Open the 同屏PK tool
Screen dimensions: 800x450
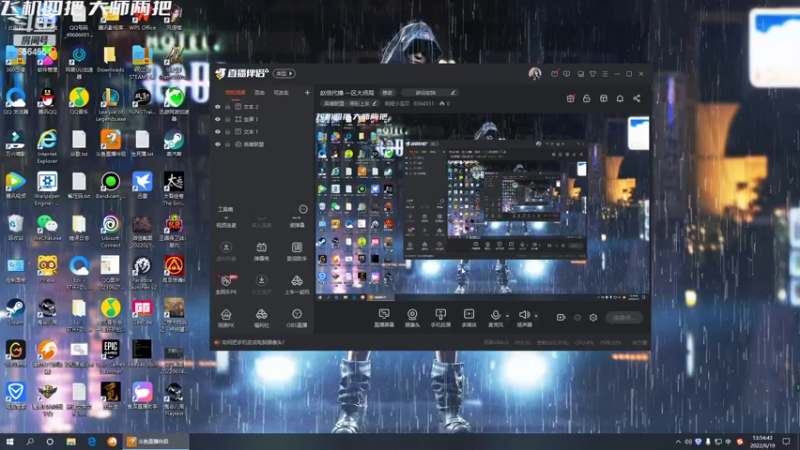point(226,318)
